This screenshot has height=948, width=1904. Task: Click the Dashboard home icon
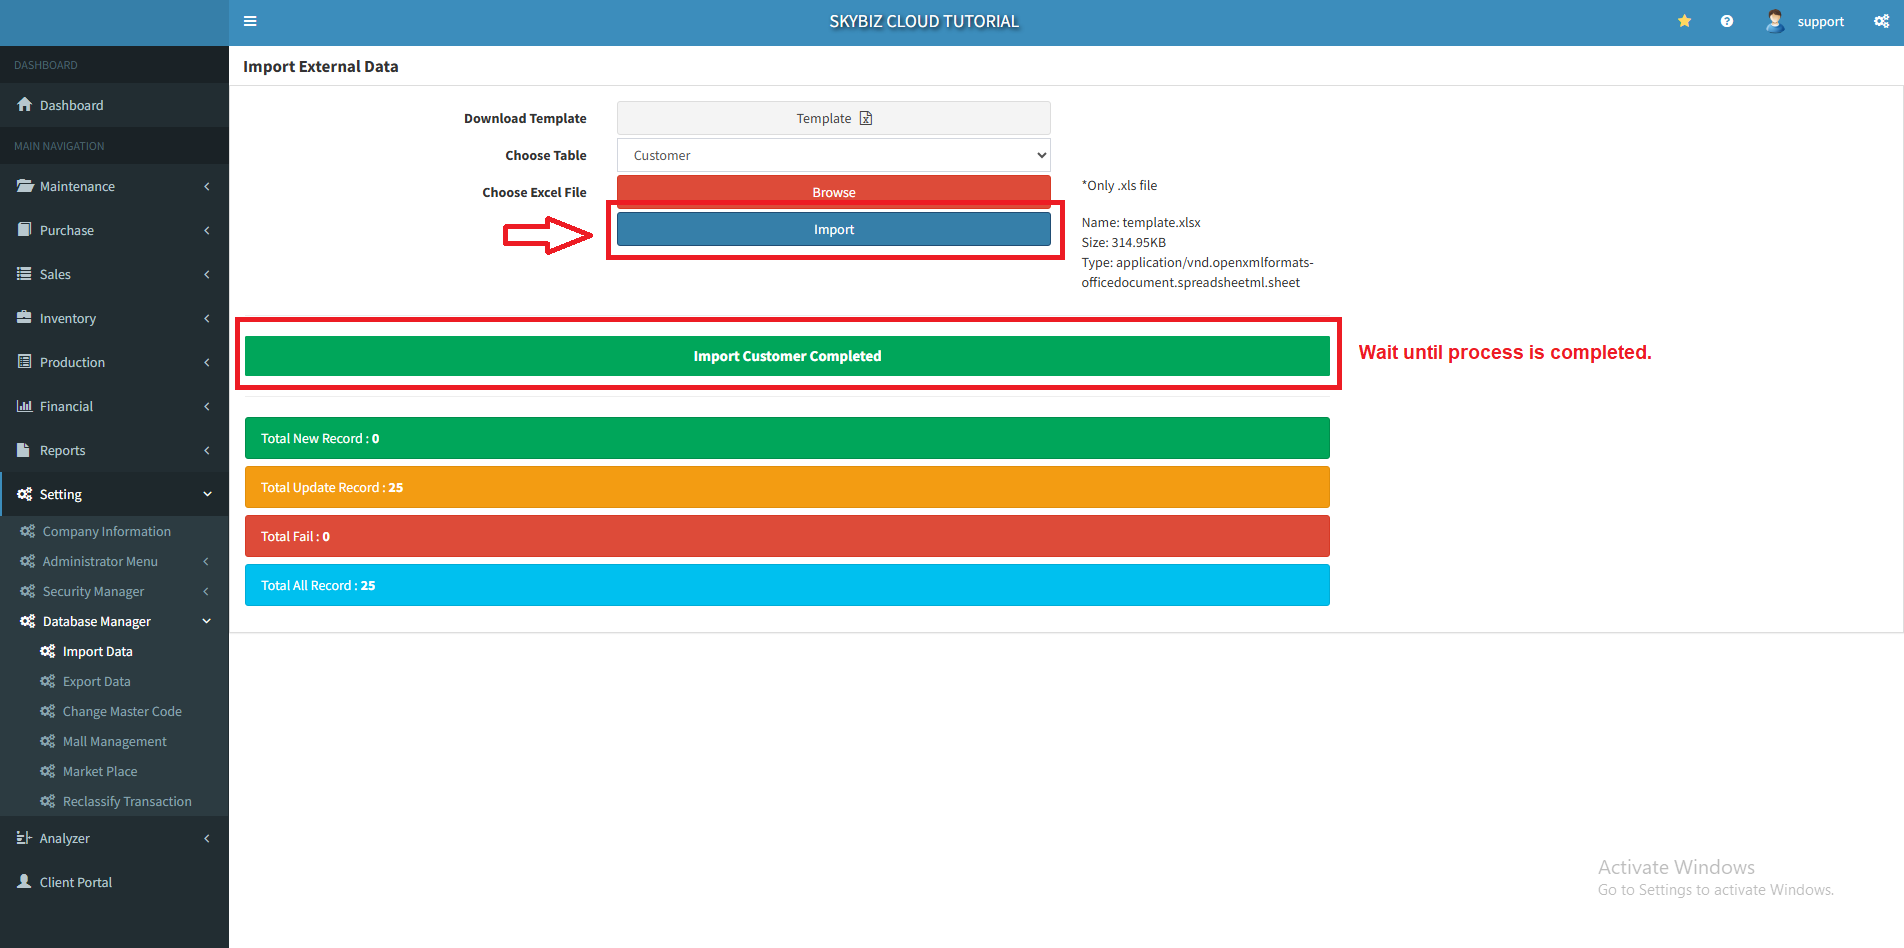(25, 105)
